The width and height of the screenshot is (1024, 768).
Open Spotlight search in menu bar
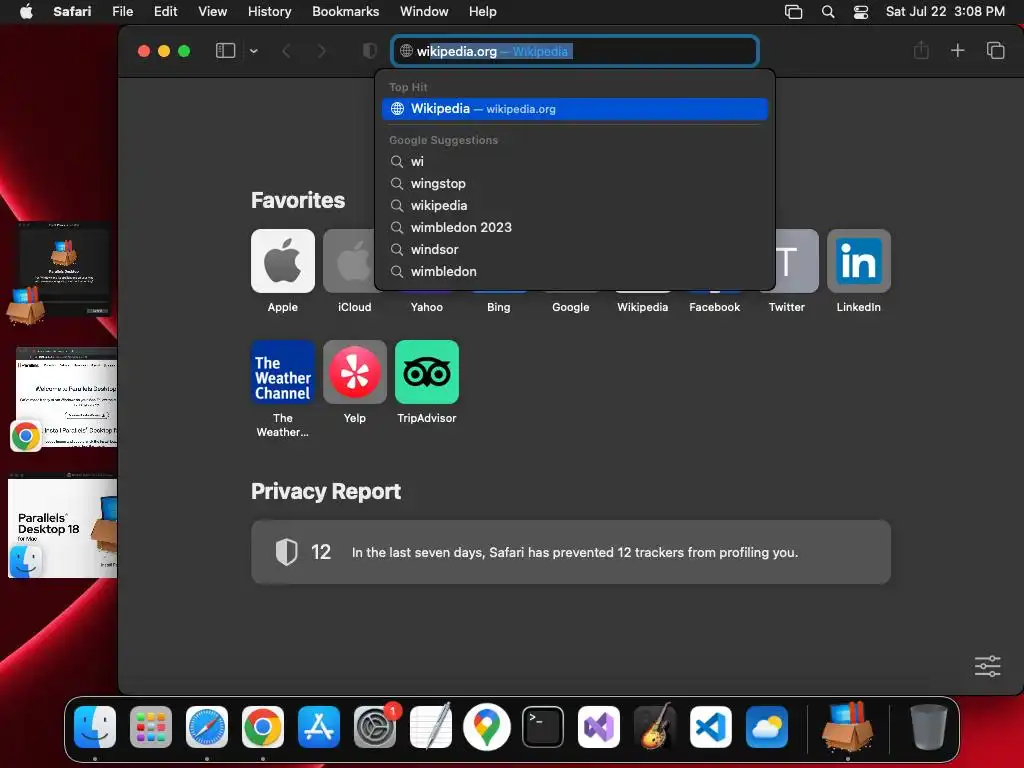[x=827, y=12]
